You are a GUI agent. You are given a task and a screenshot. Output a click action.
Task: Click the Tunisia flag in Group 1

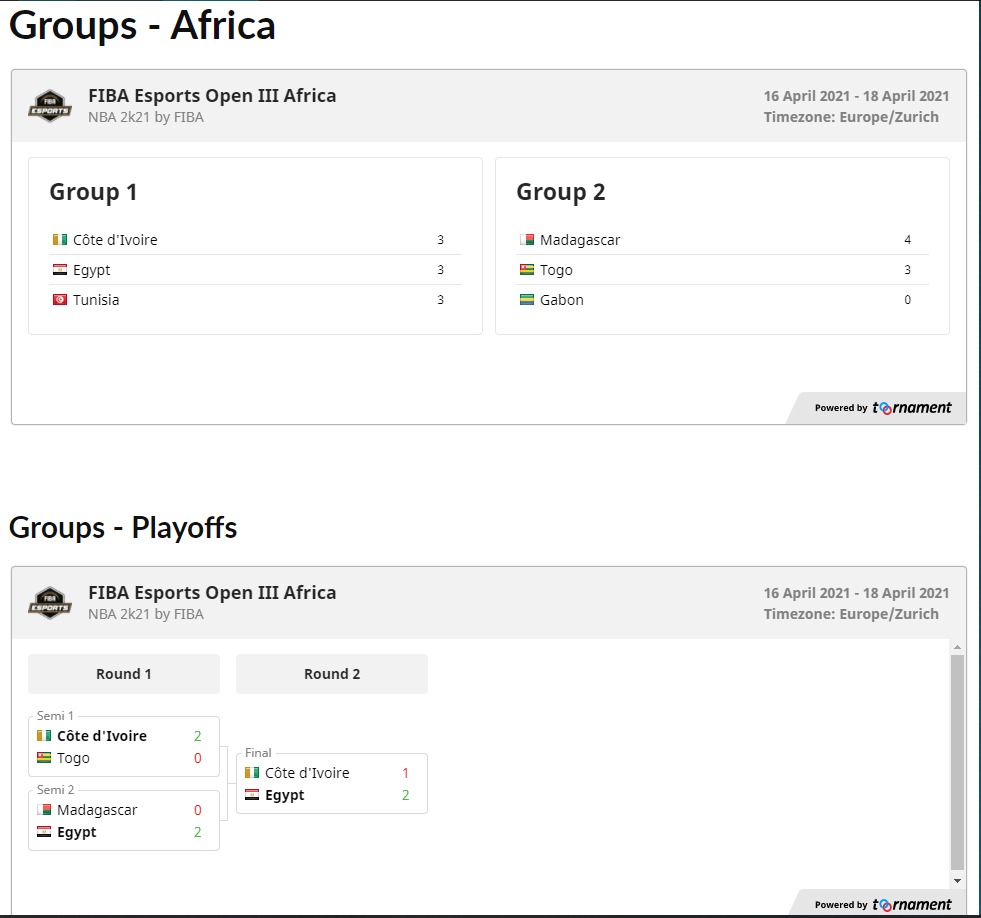click(x=60, y=300)
